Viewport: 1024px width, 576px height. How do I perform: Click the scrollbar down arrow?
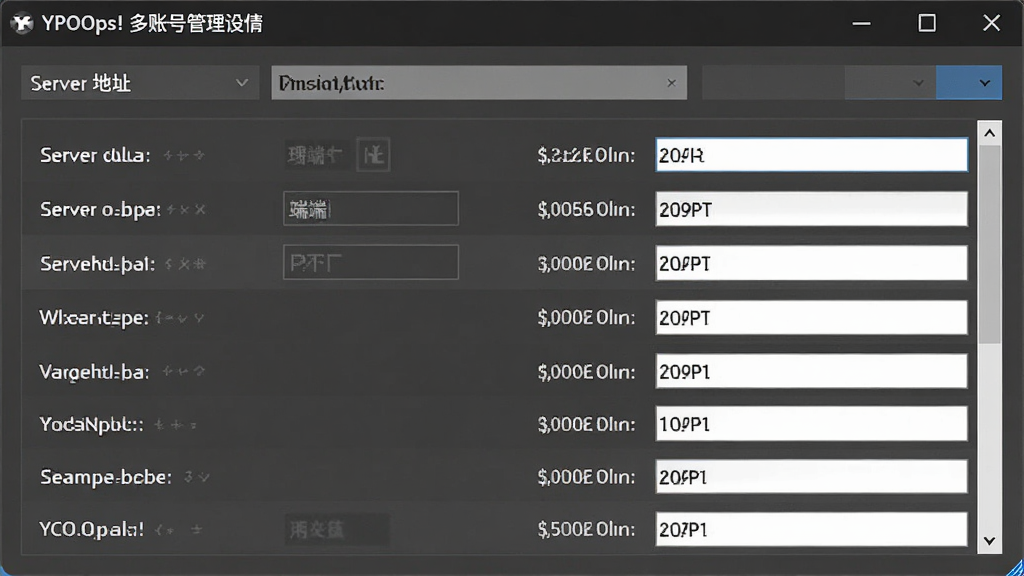989,541
